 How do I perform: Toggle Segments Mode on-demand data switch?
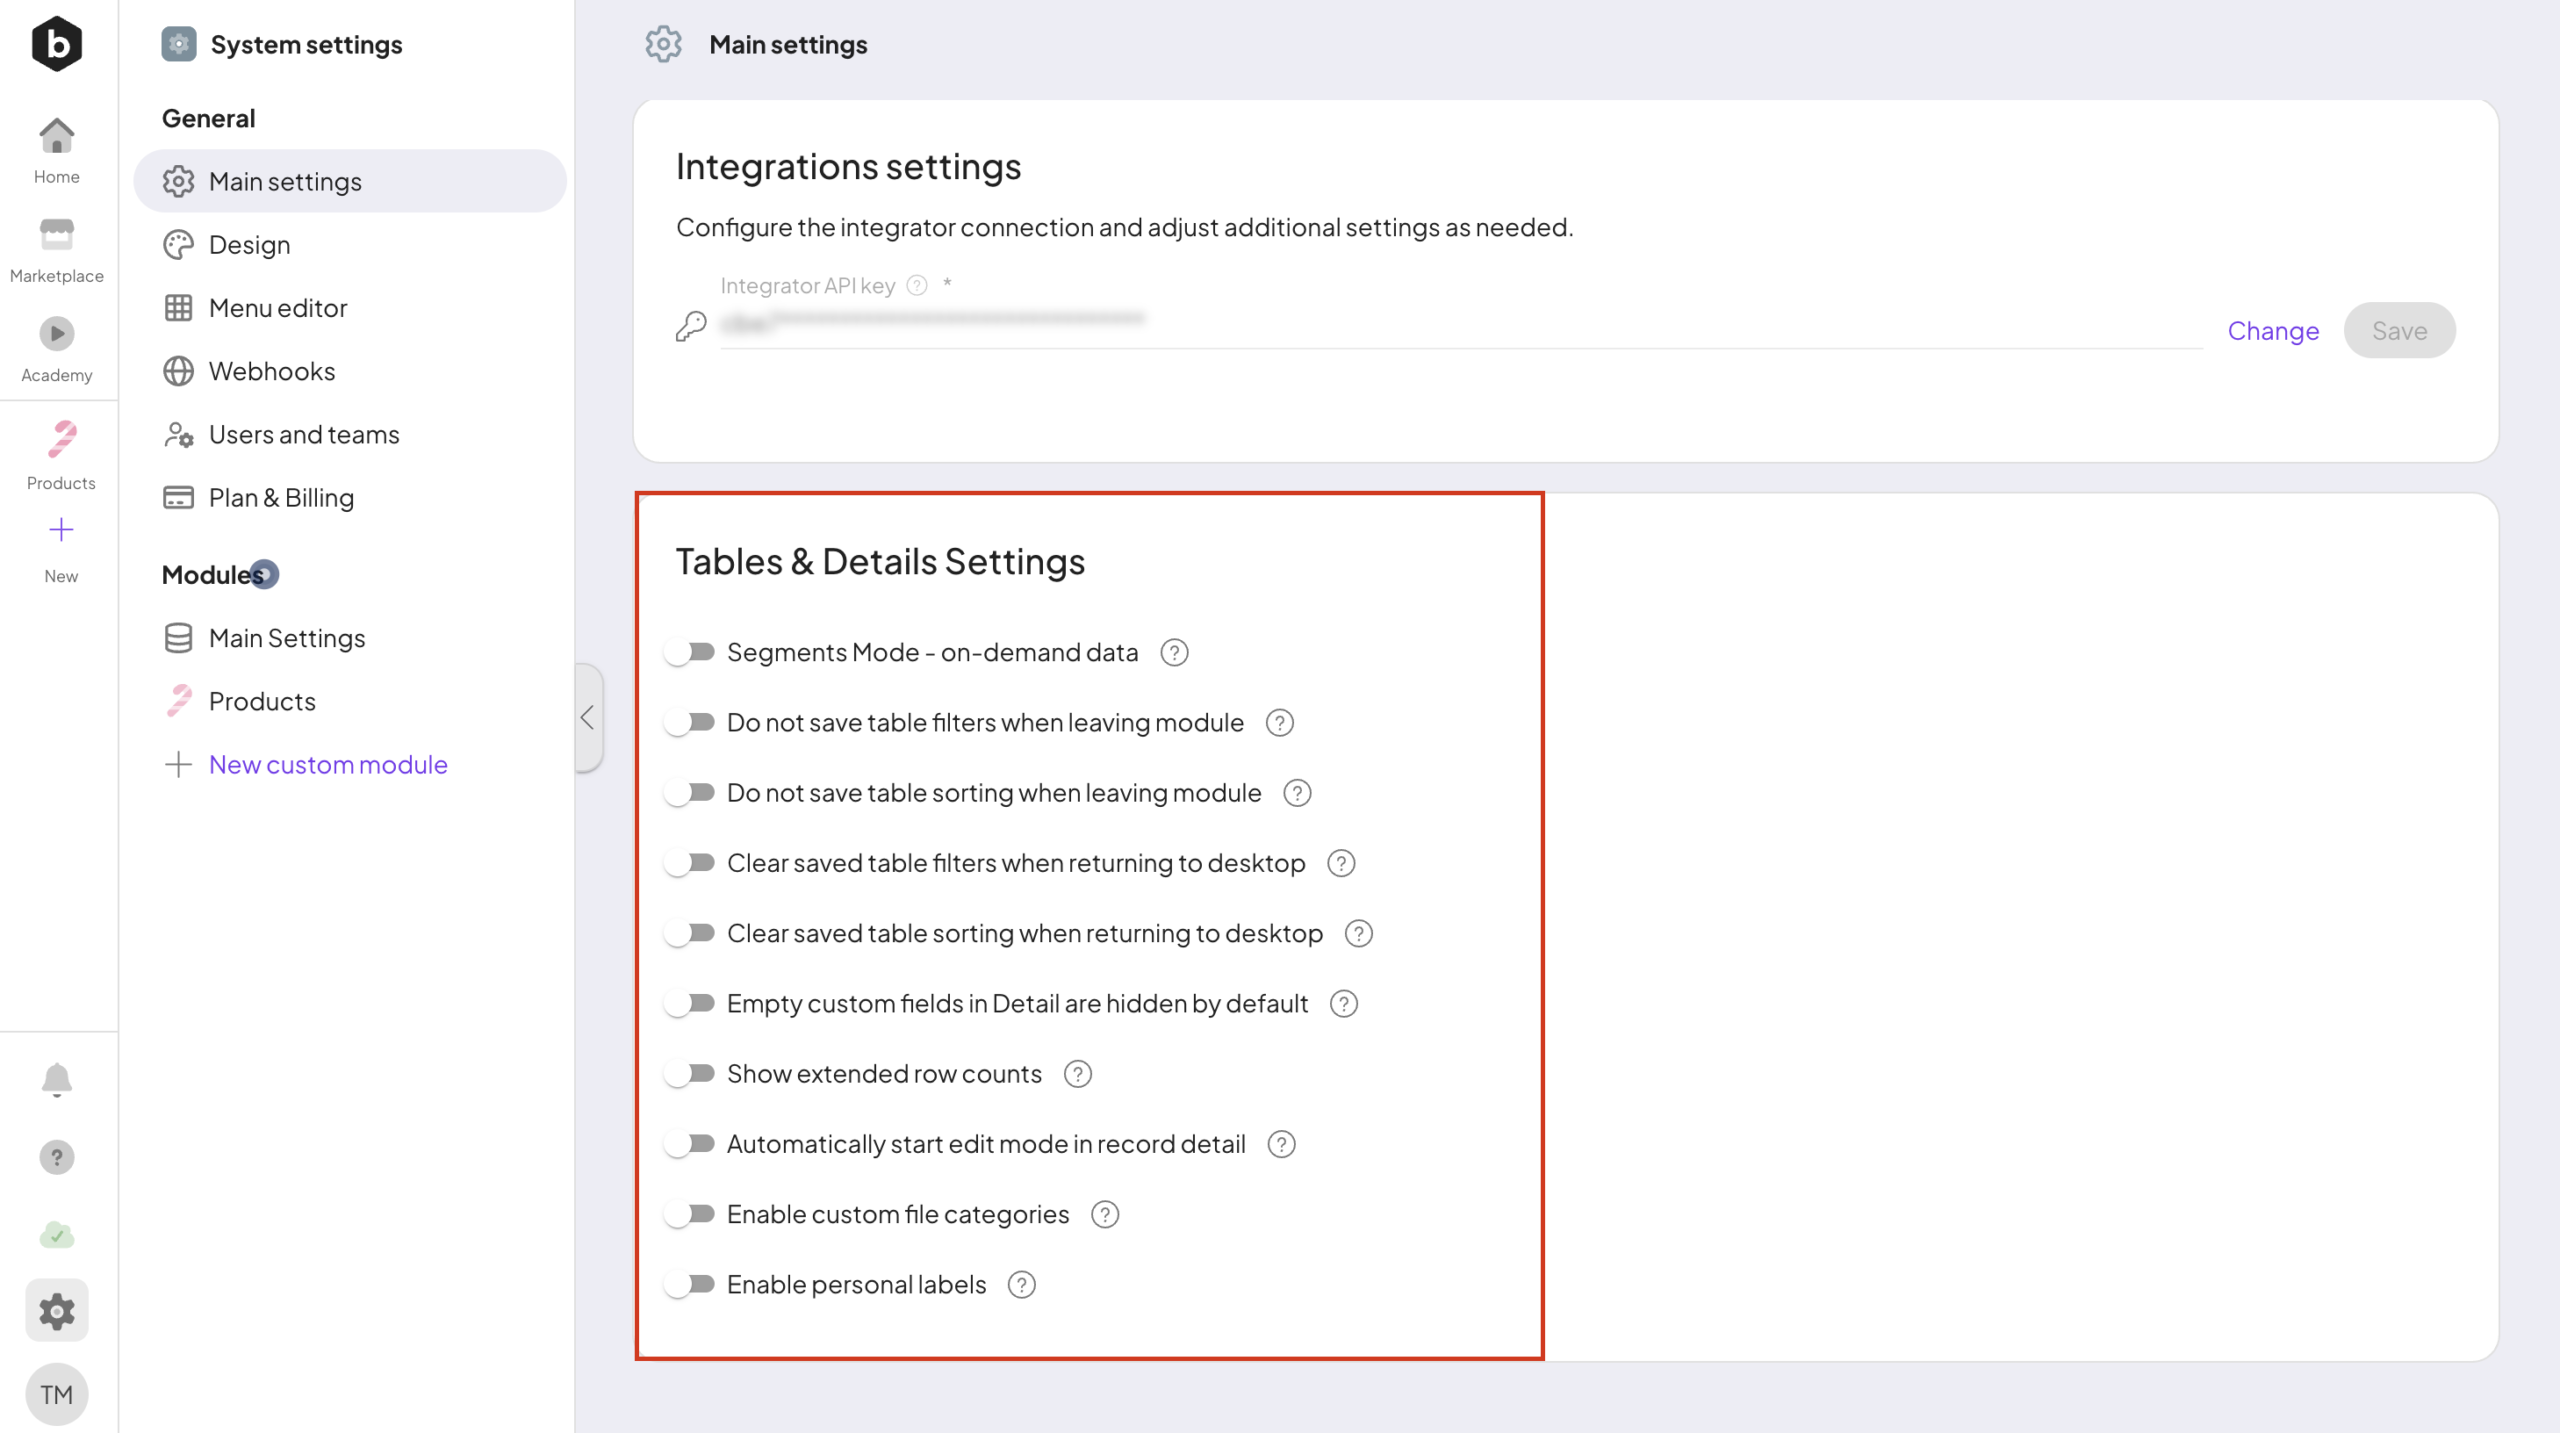point(690,653)
